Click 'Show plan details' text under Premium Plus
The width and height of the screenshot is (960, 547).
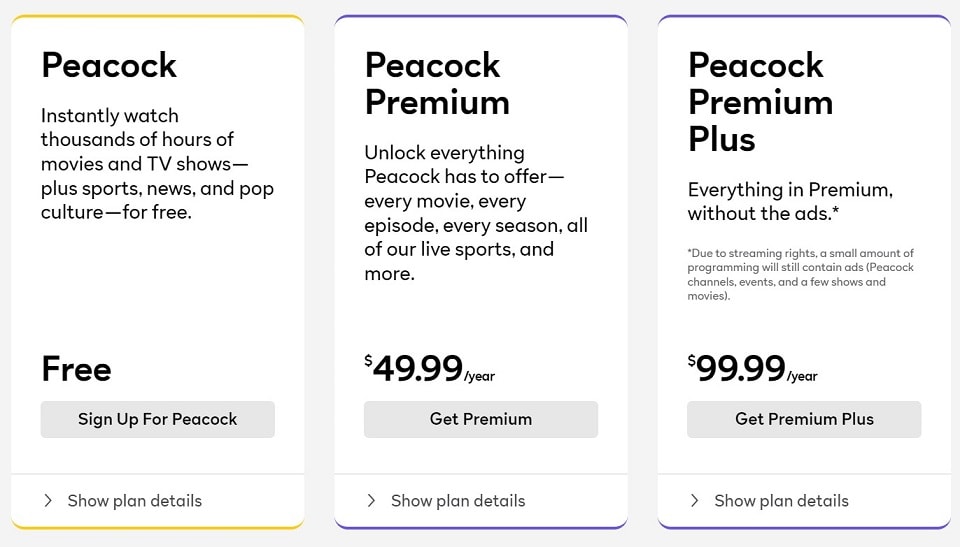781,500
